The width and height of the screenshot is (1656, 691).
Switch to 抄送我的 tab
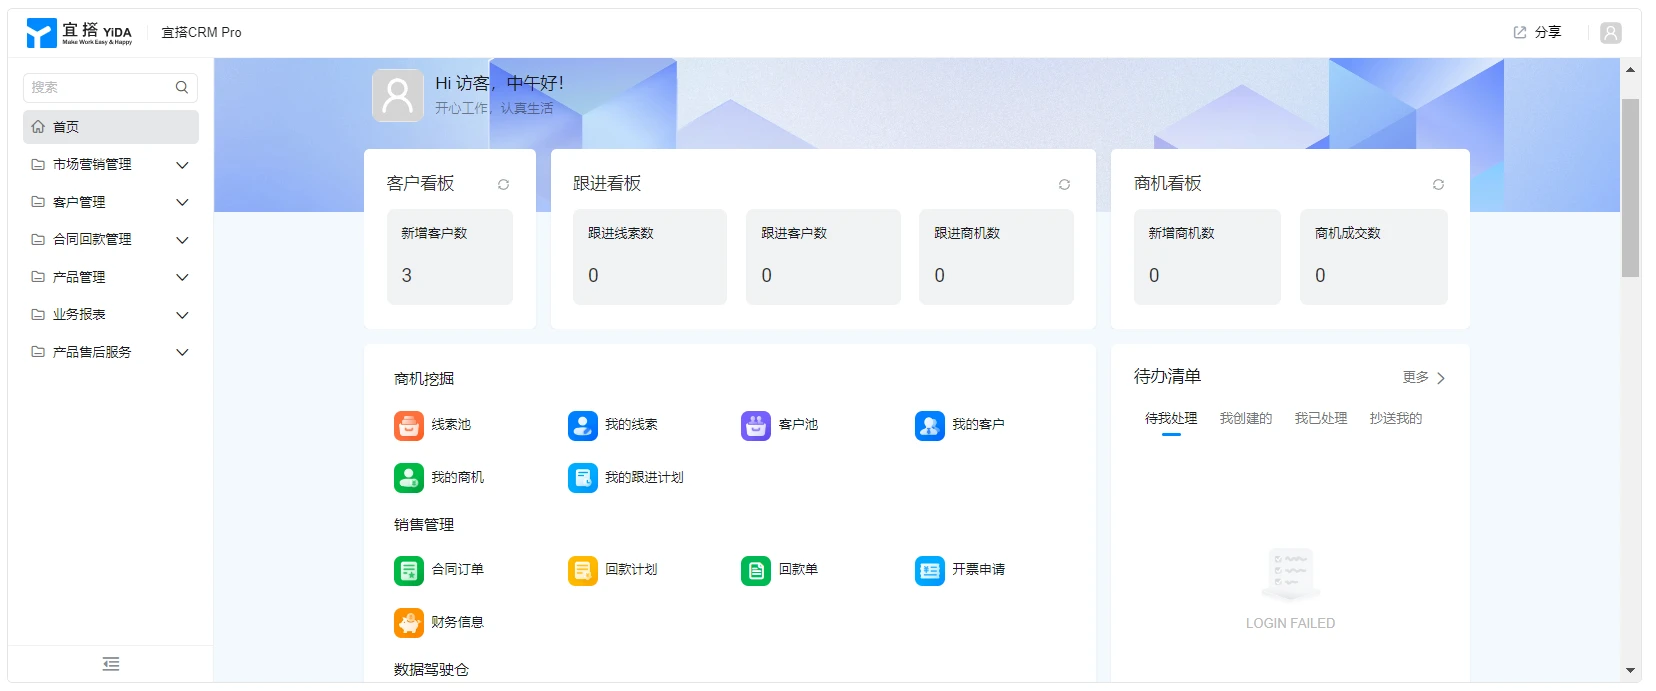pos(1396,419)
